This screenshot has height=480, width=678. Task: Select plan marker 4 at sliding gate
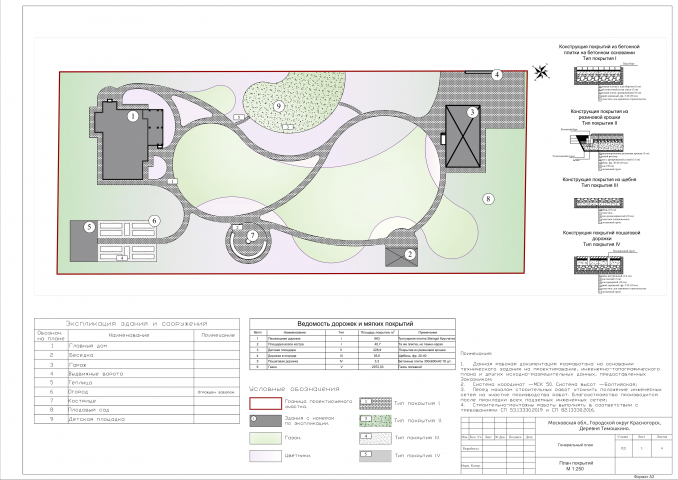coord(497,74)
